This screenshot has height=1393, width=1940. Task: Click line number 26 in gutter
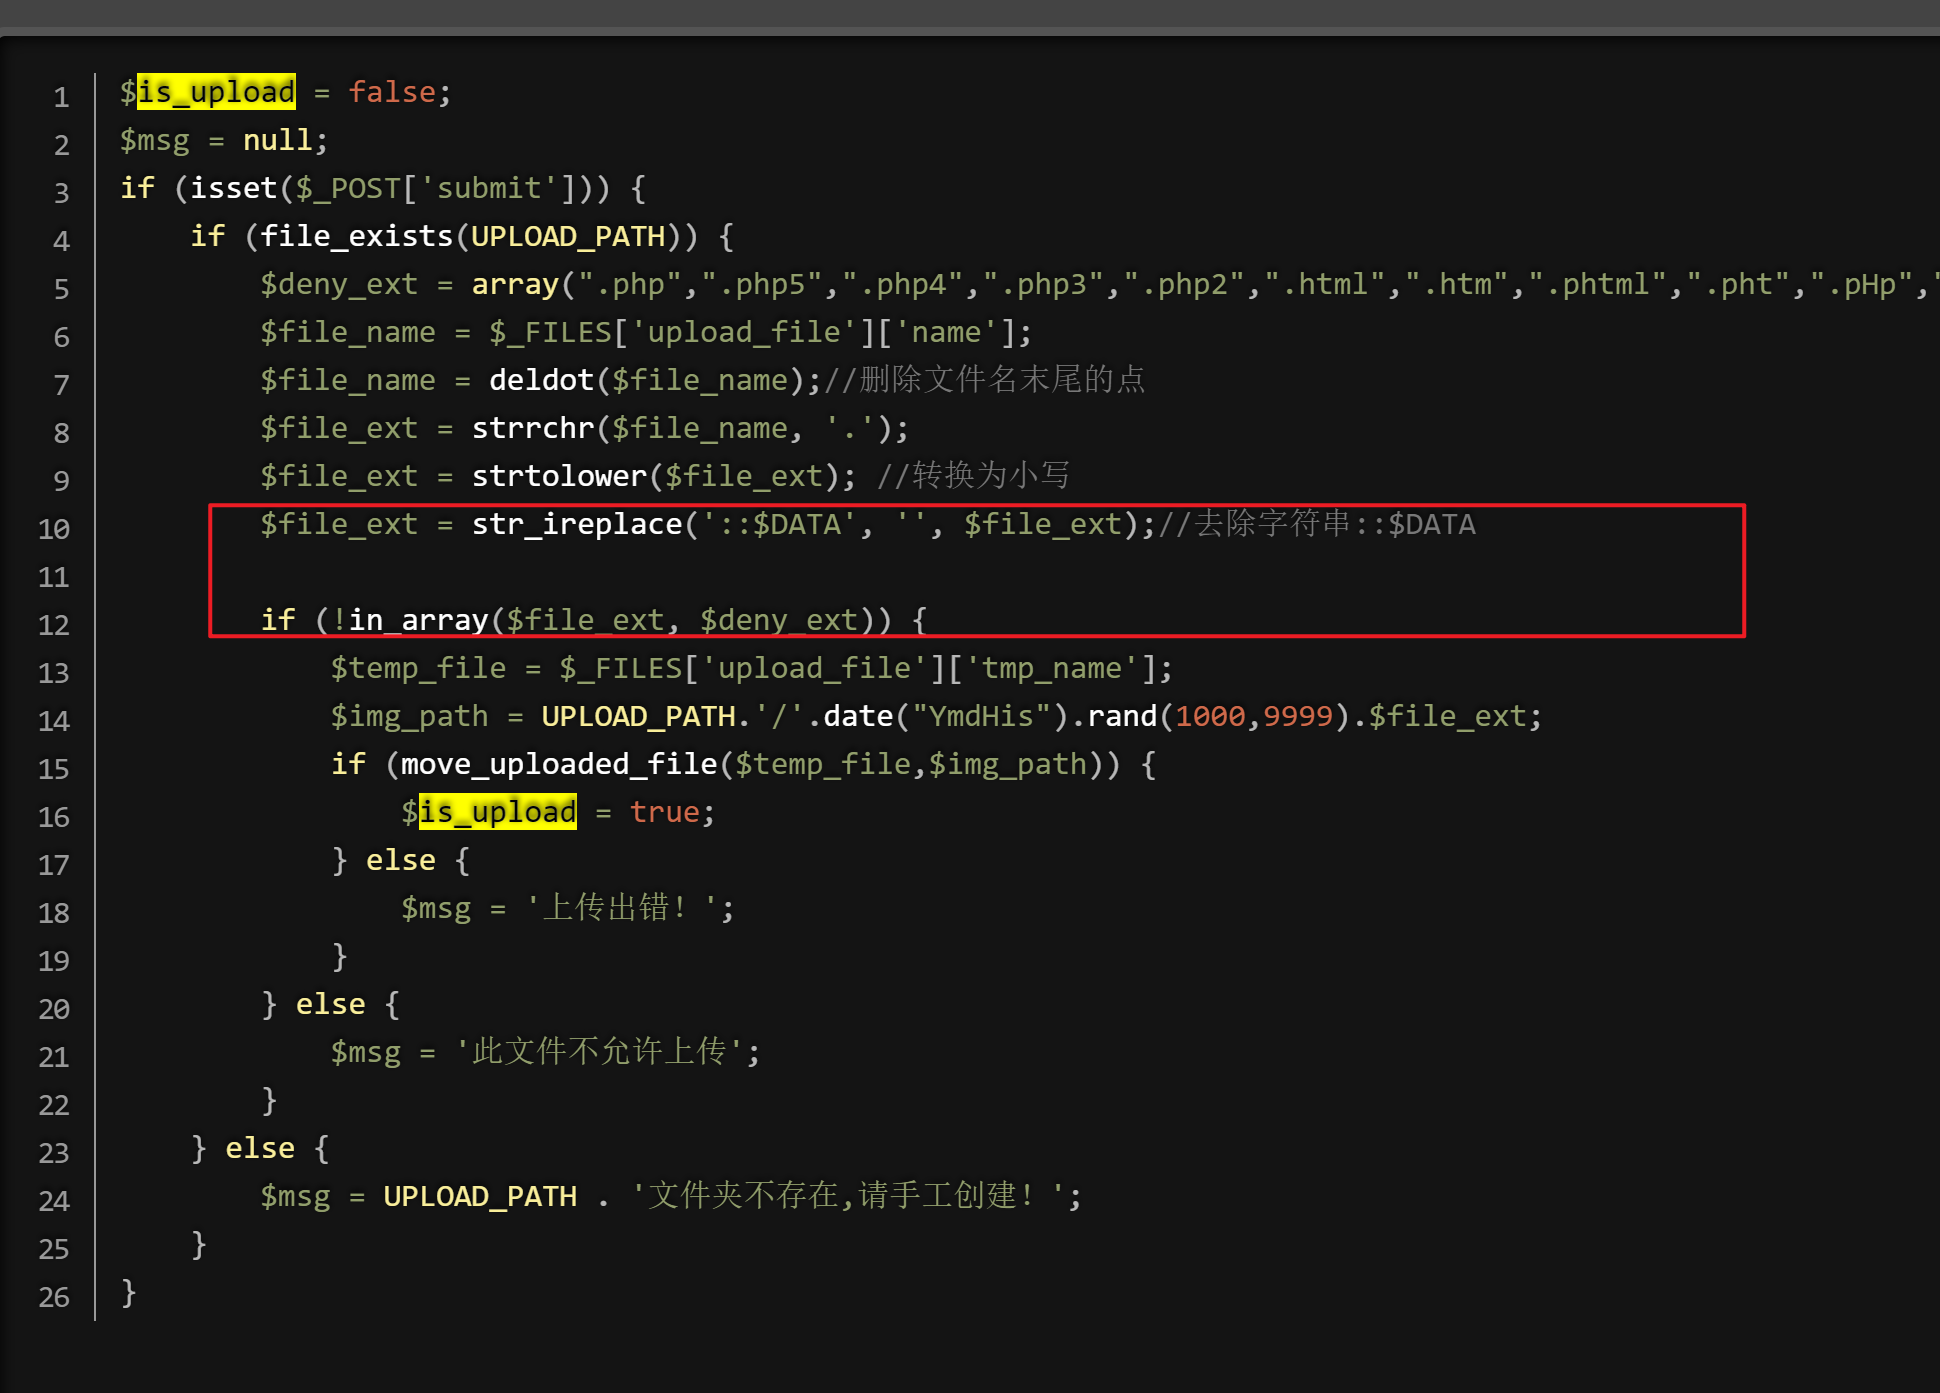click(54, 1297)
